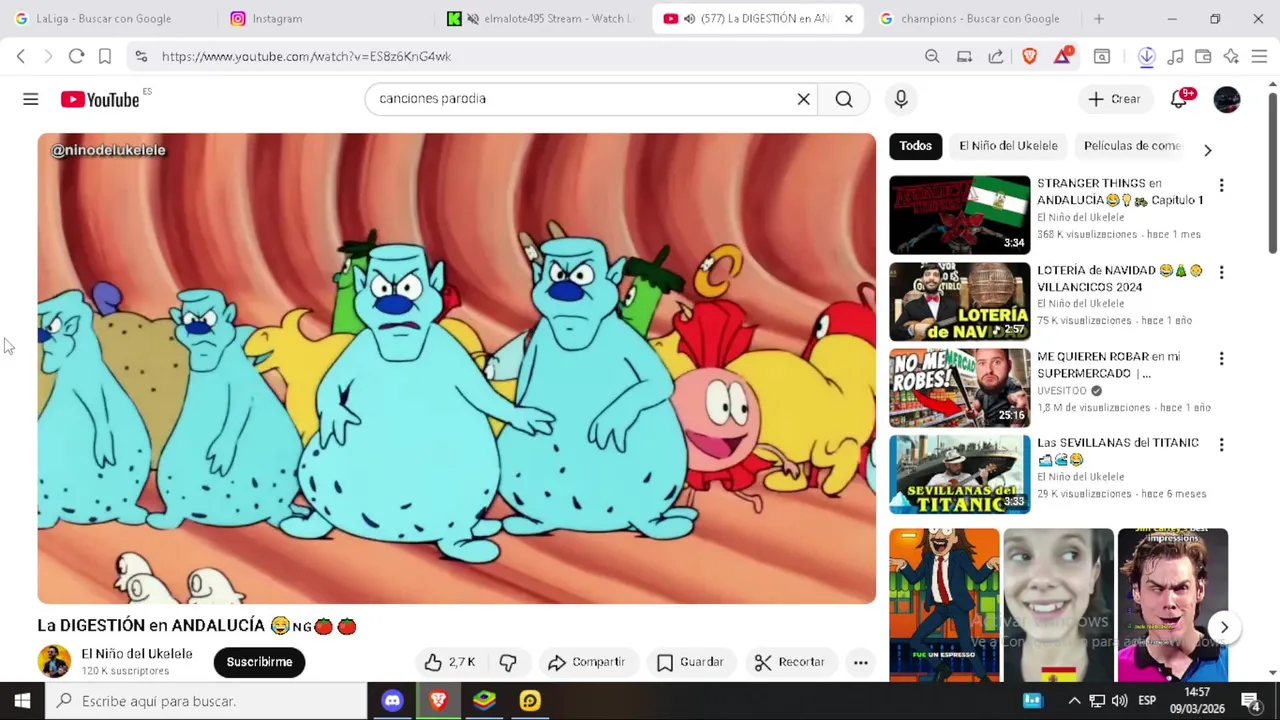The width and height of the screenshot is (1280, 720).
Task: Click install/cast screen icon in address bar
Action: point(964,56)
